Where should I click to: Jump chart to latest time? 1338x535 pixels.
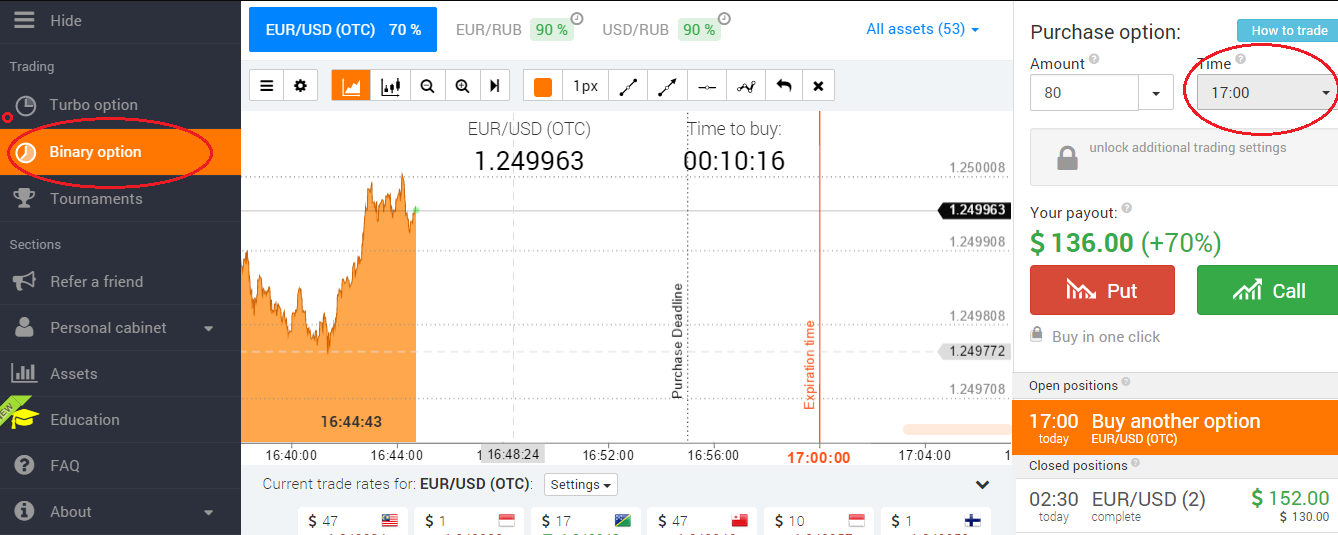tap(494, 86)
